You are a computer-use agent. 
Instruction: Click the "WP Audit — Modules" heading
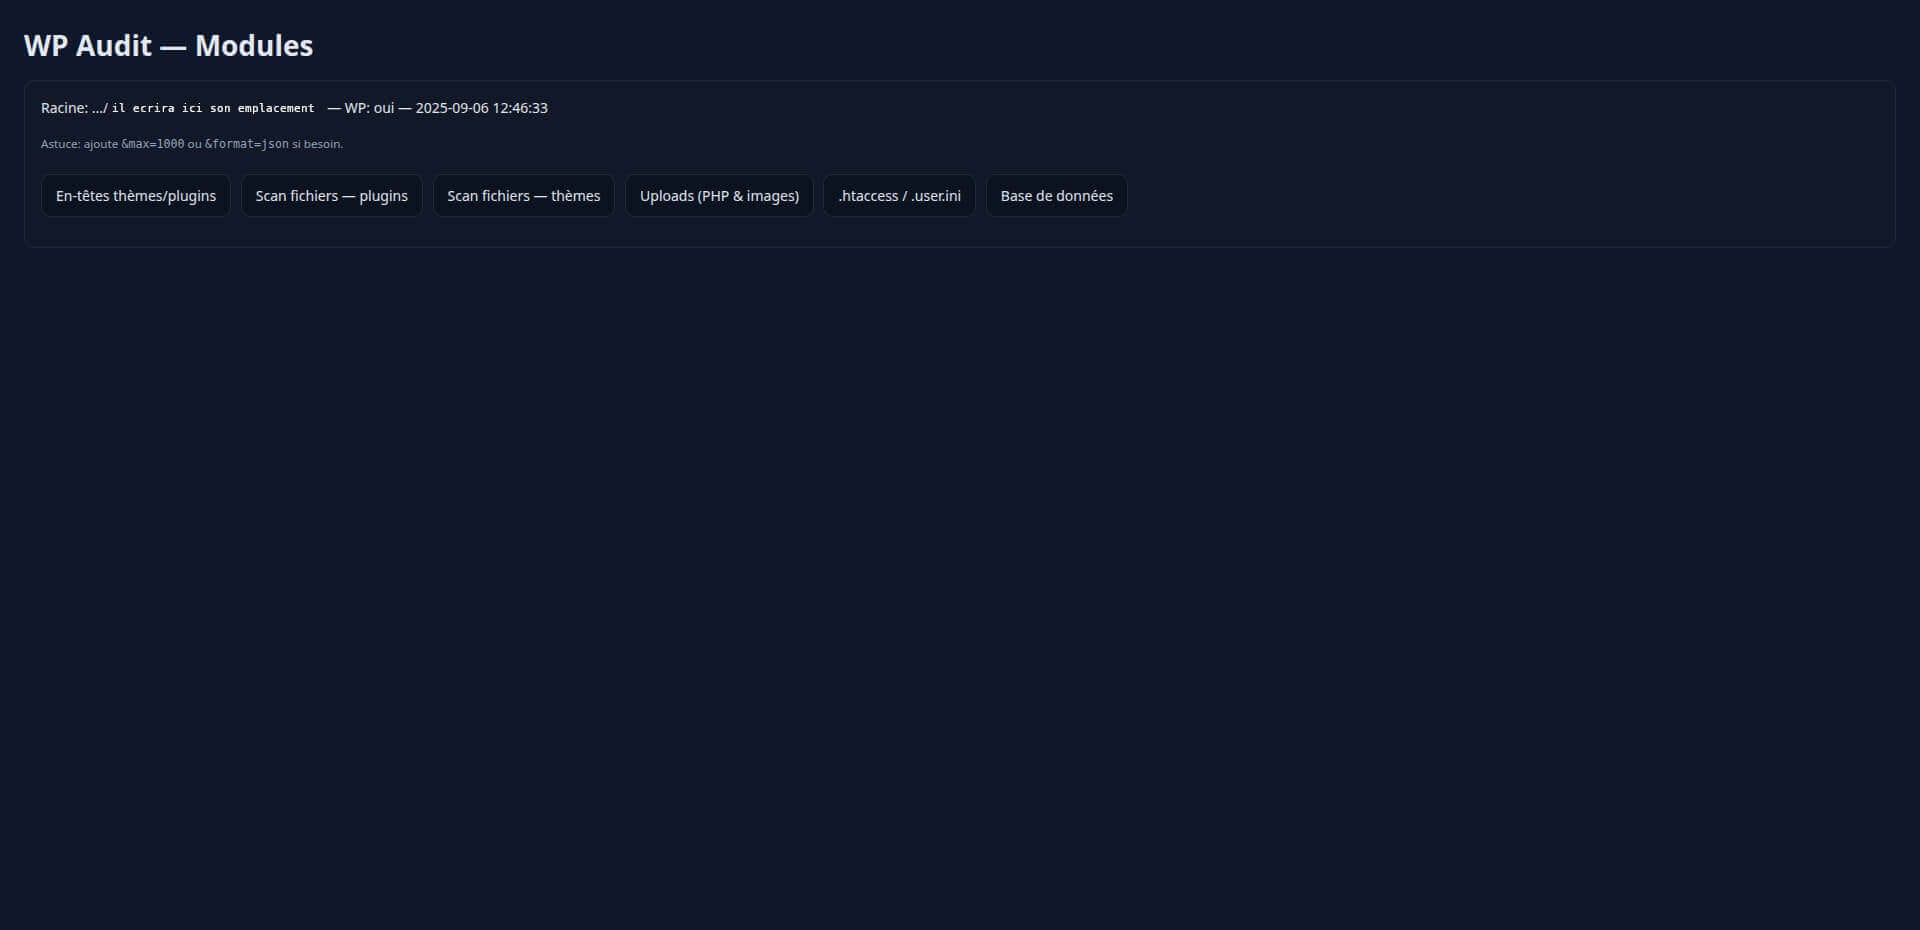pyautogui.click(x=167, y=45)
